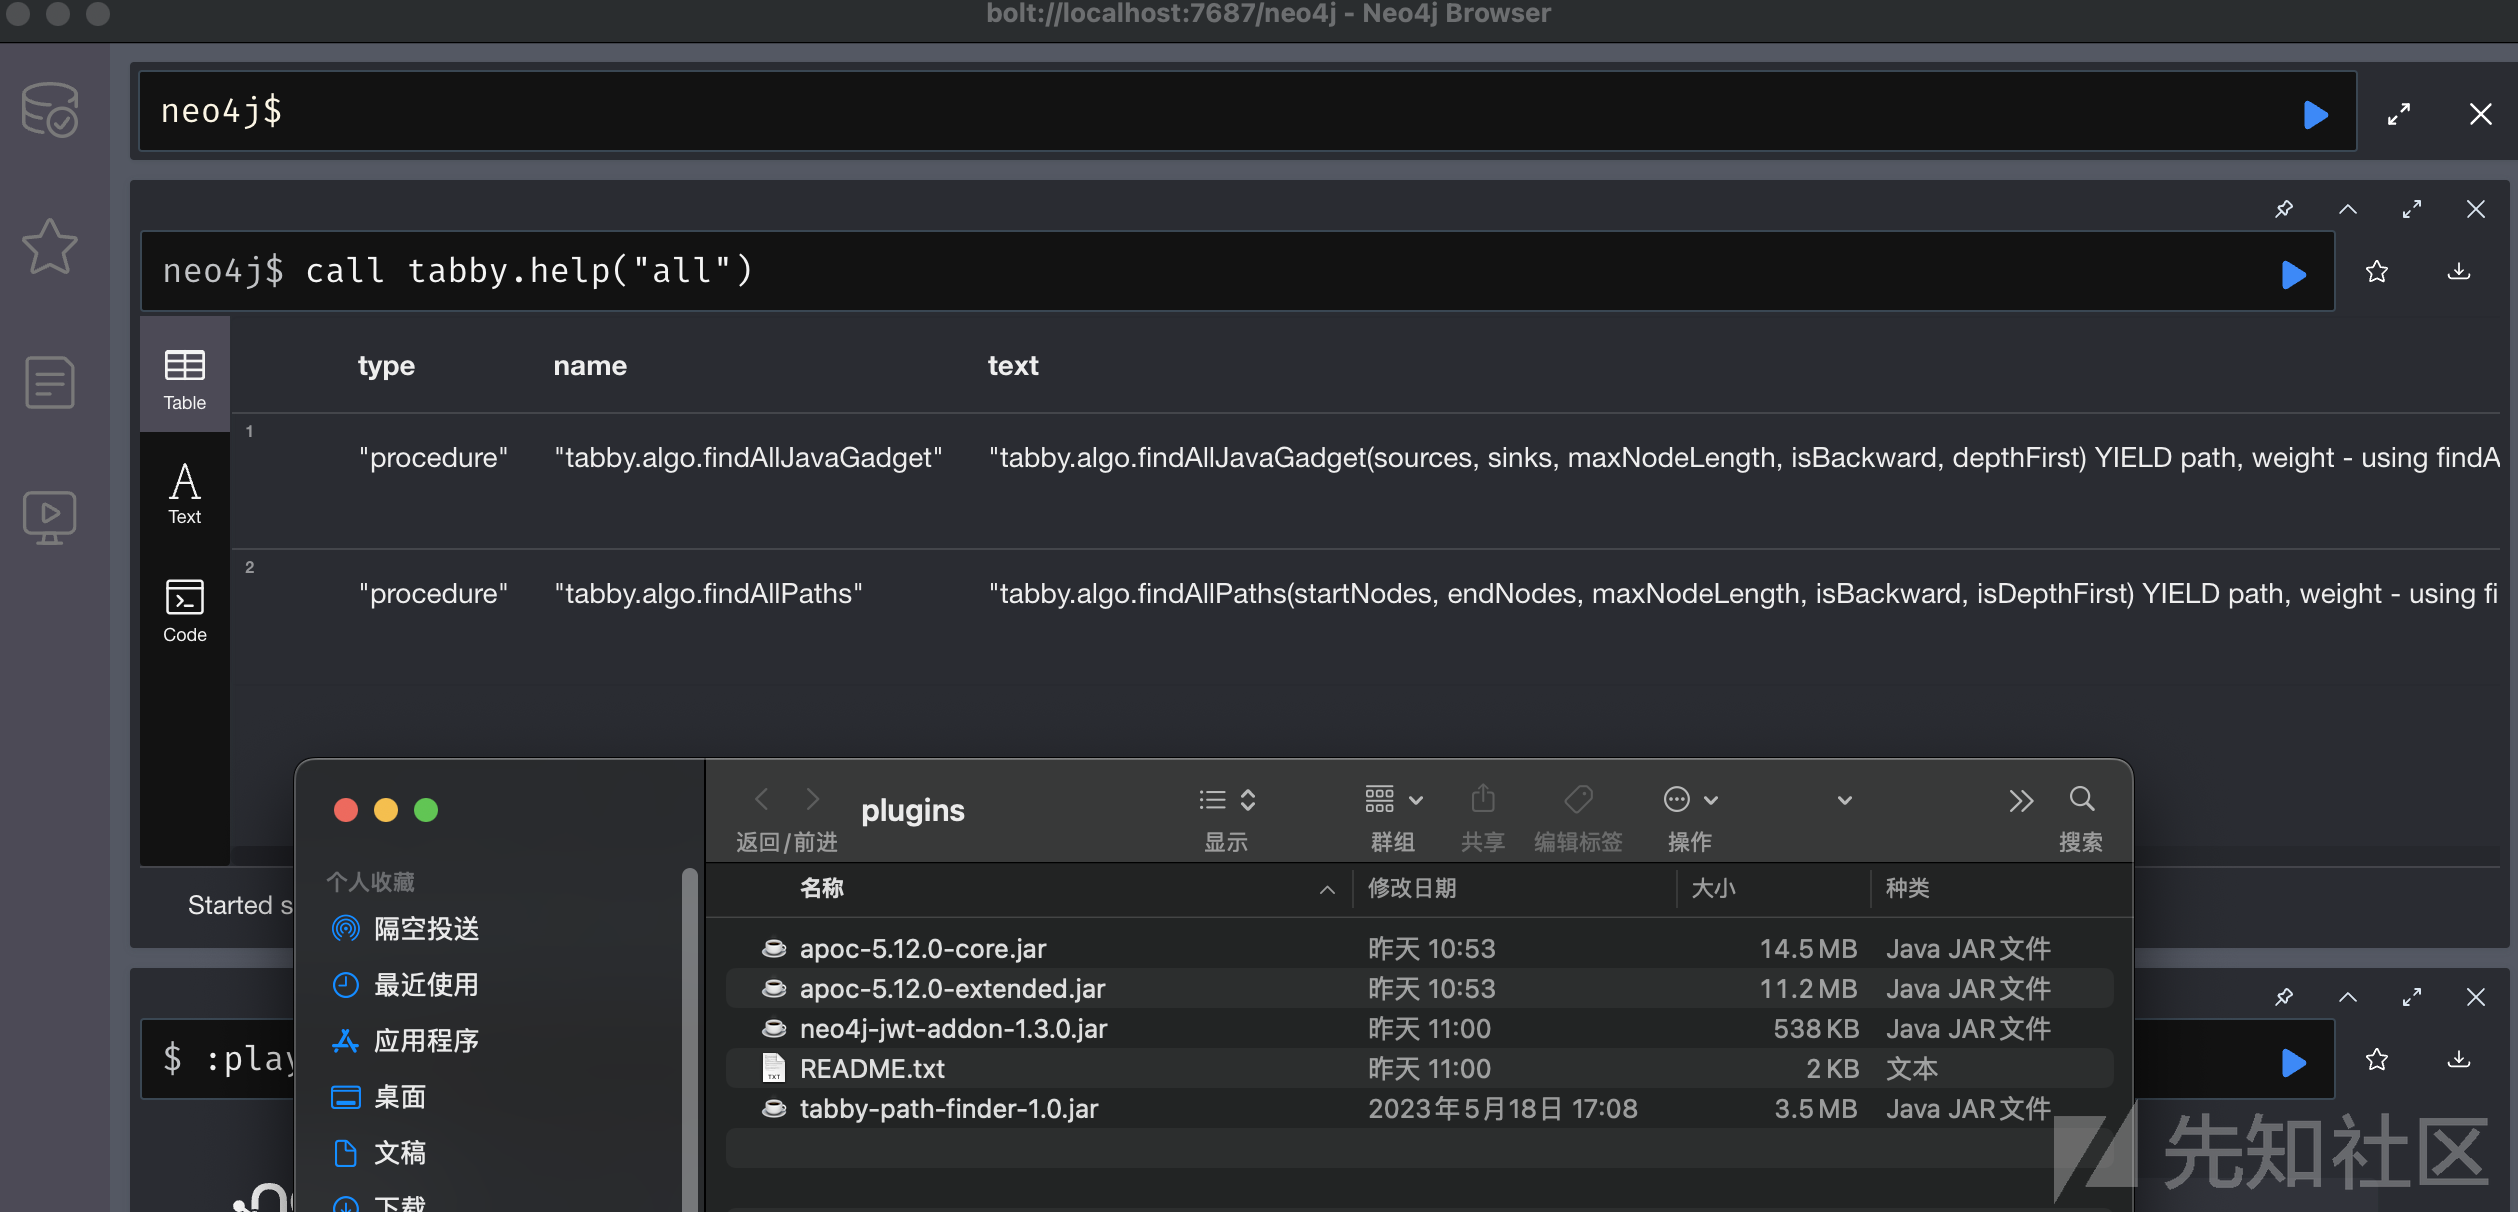Download the tabby.help result export icon
This screenshot has width=2518, height=1212.
click(2458, 272)
